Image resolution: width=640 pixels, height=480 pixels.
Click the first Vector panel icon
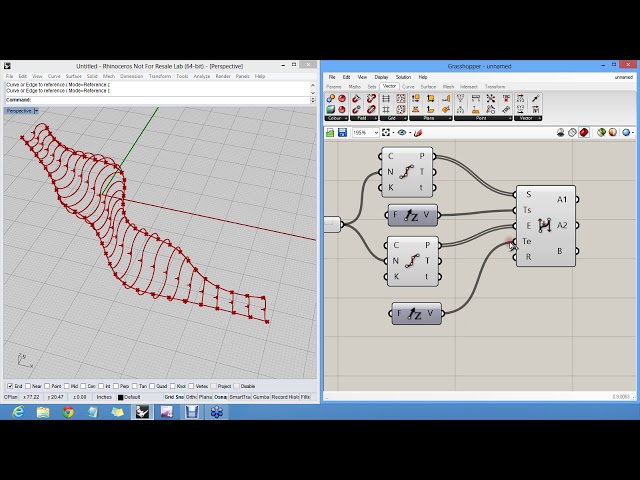520,98
